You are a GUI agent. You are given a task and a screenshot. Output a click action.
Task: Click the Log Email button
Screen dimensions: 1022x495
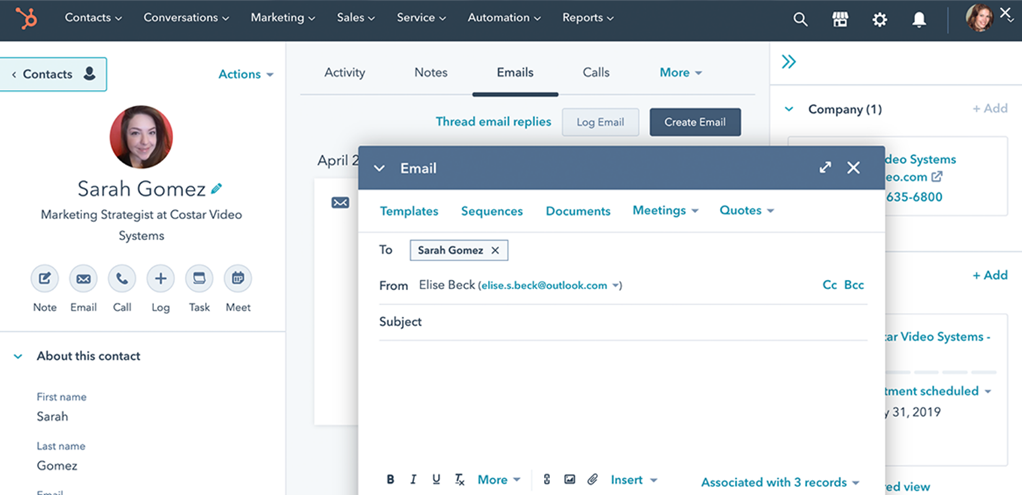pos(600,122)
